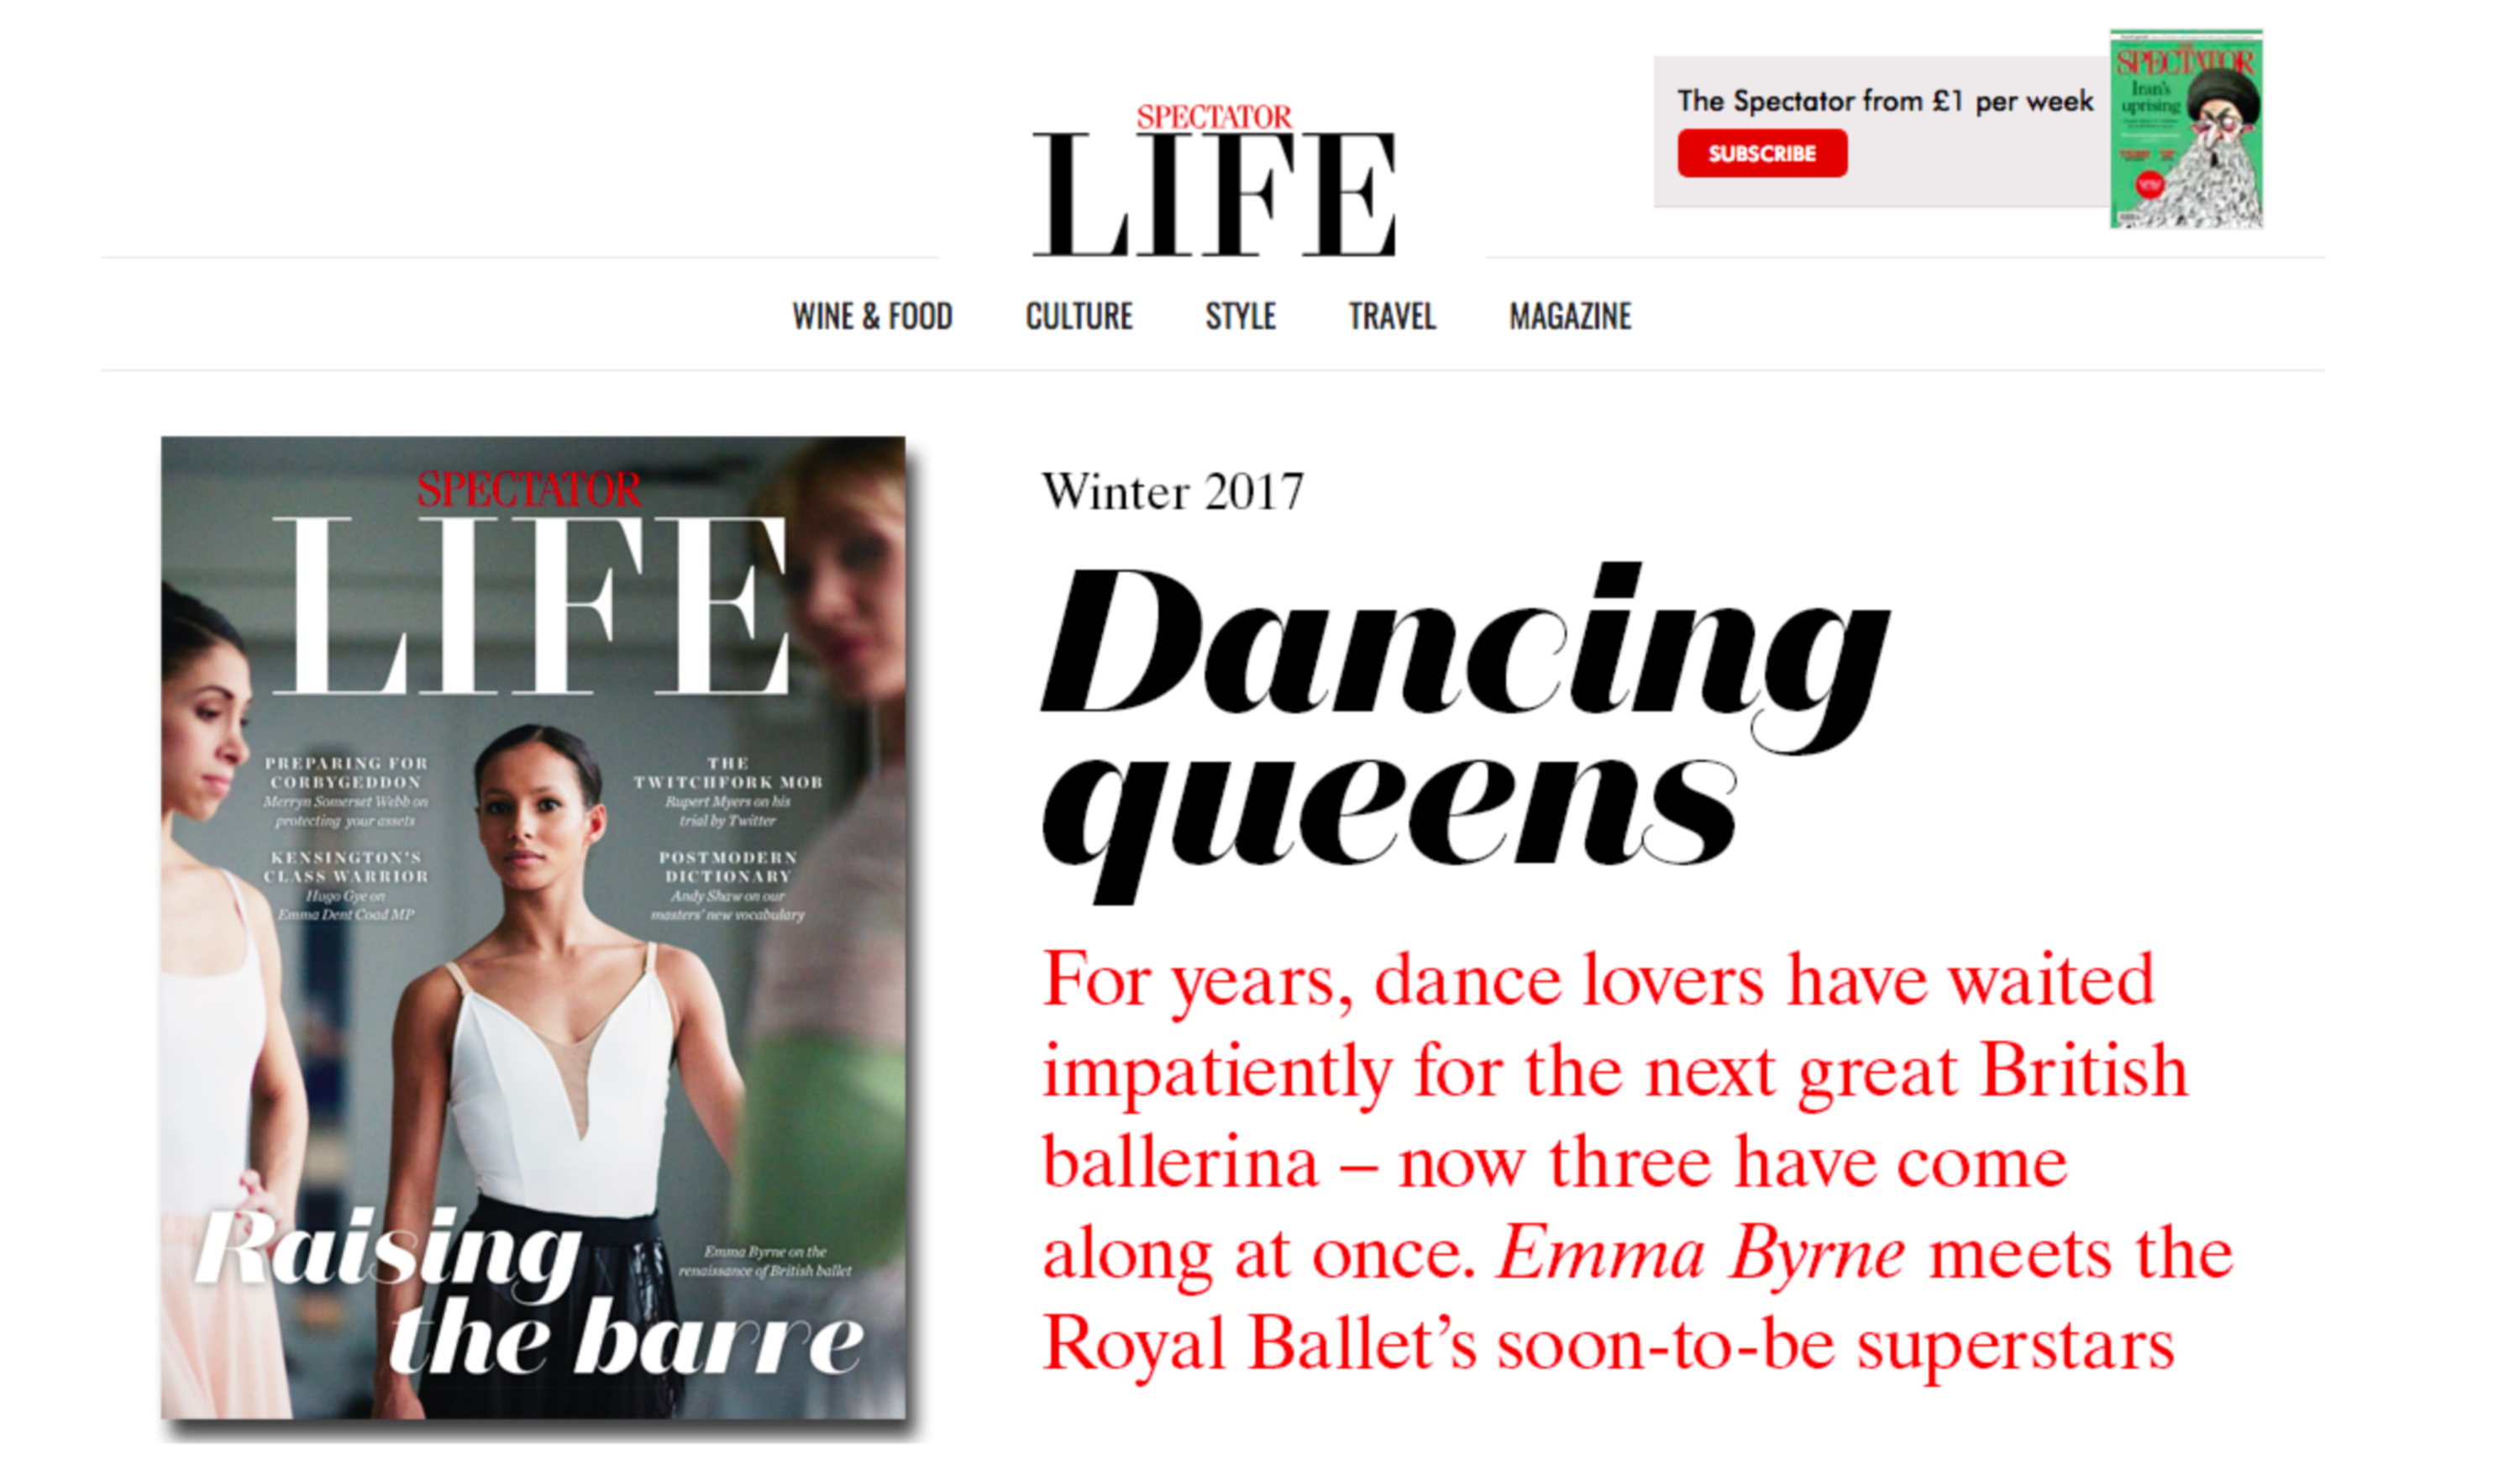Click 'The Spectator from £1 per week' text
Viewport: 2520px width, 1470px height.
[1885, 101]
